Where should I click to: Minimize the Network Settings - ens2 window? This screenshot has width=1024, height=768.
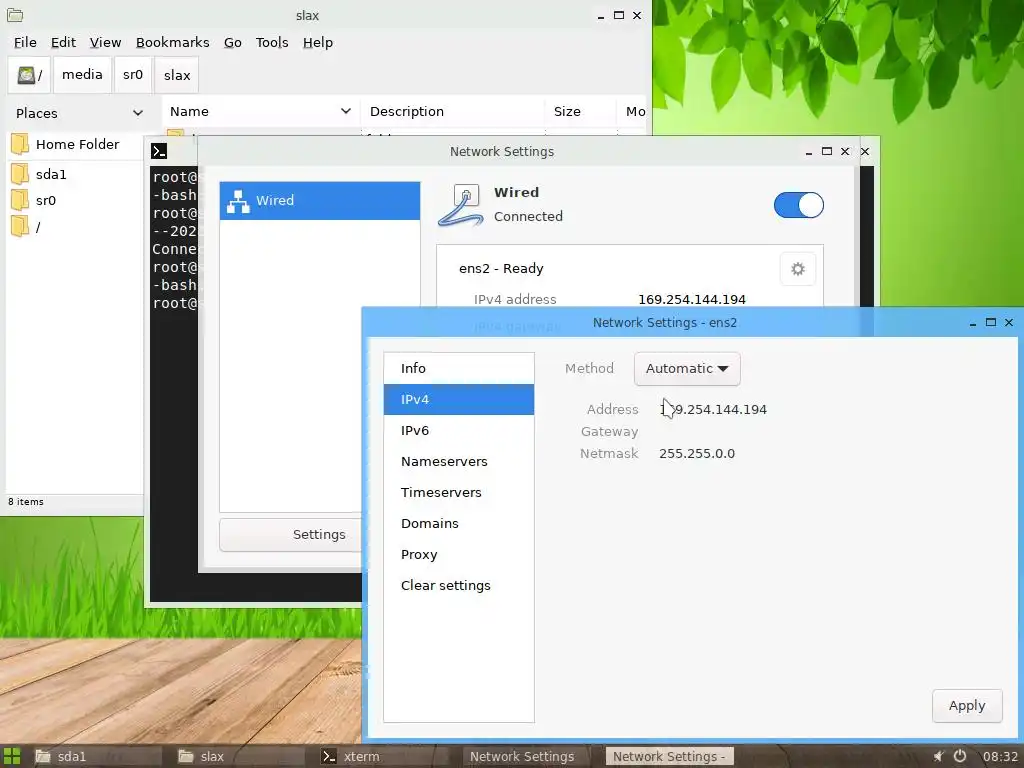coord(973,323)
